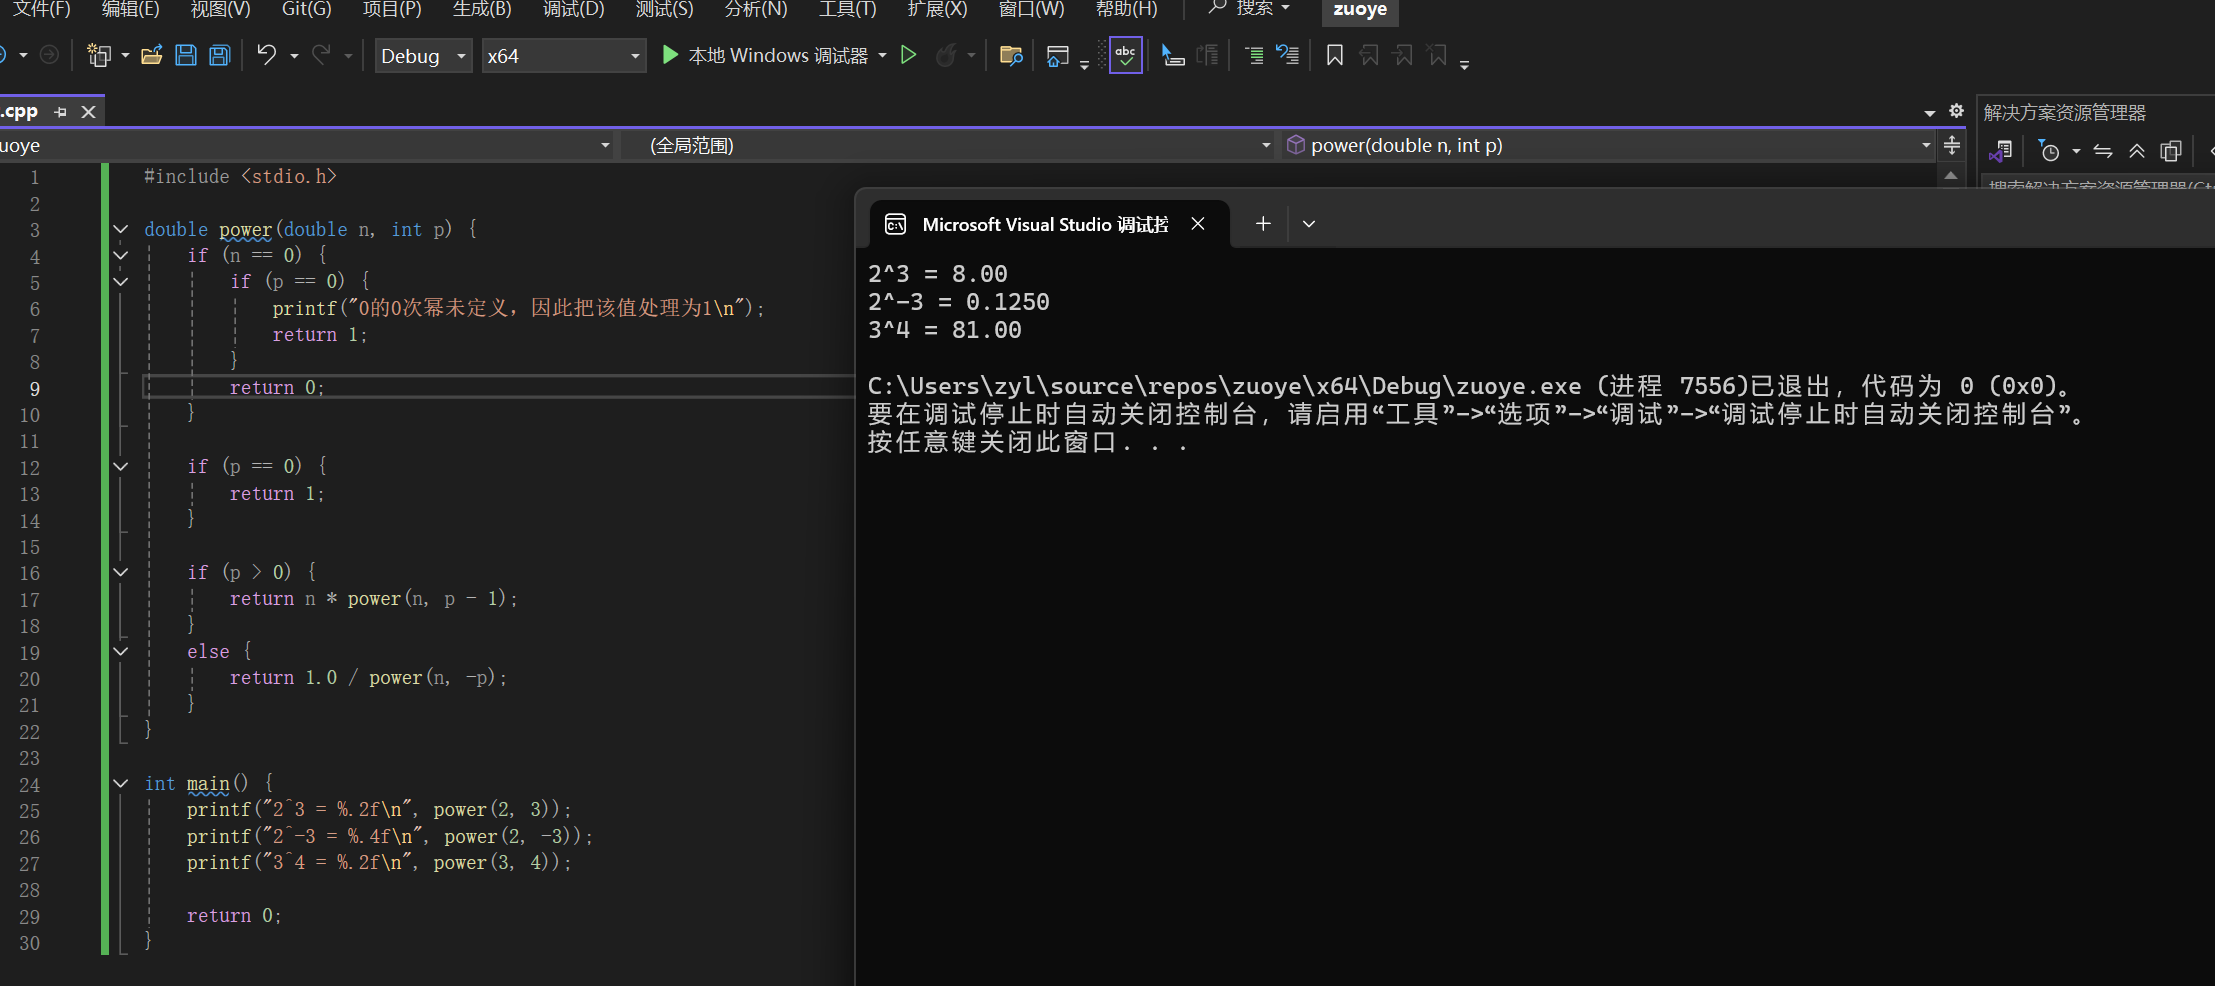Open a file with the folder icon
Image resolution: width=2215 pixels, height=986 pixels.
click(152, 55)
